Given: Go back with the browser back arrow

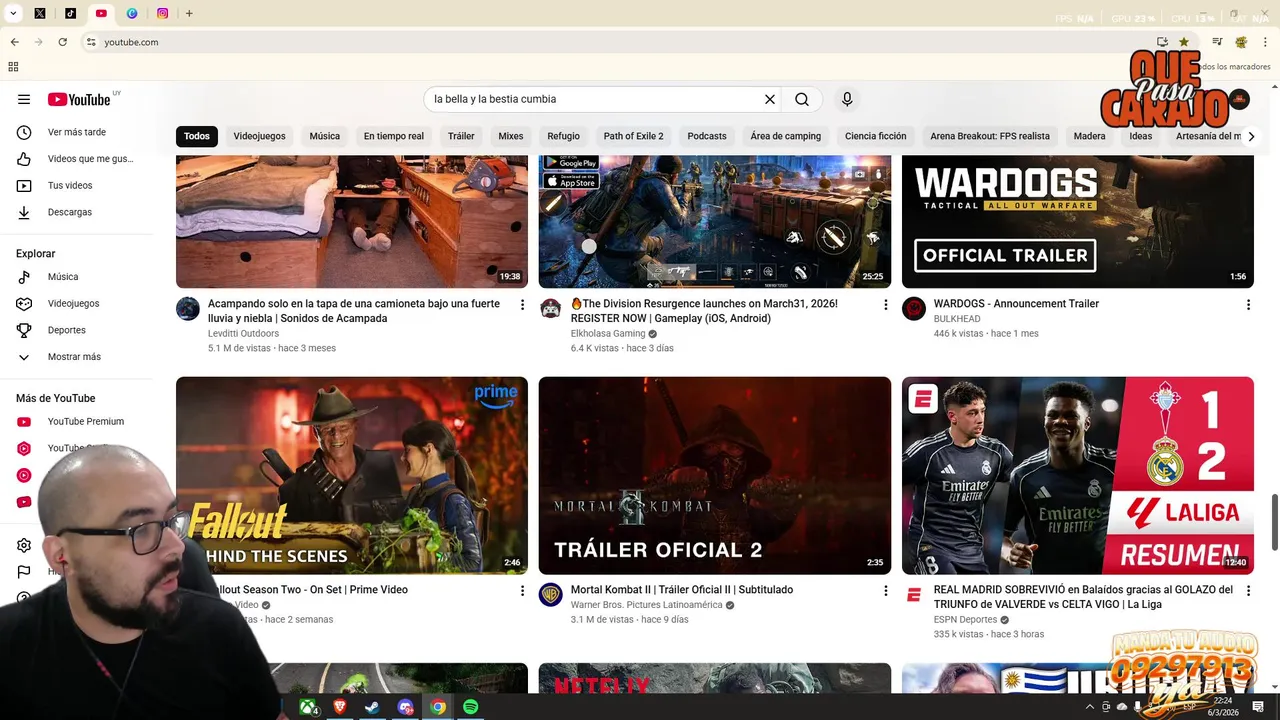Looking at the screenshot, I should 14,42.
